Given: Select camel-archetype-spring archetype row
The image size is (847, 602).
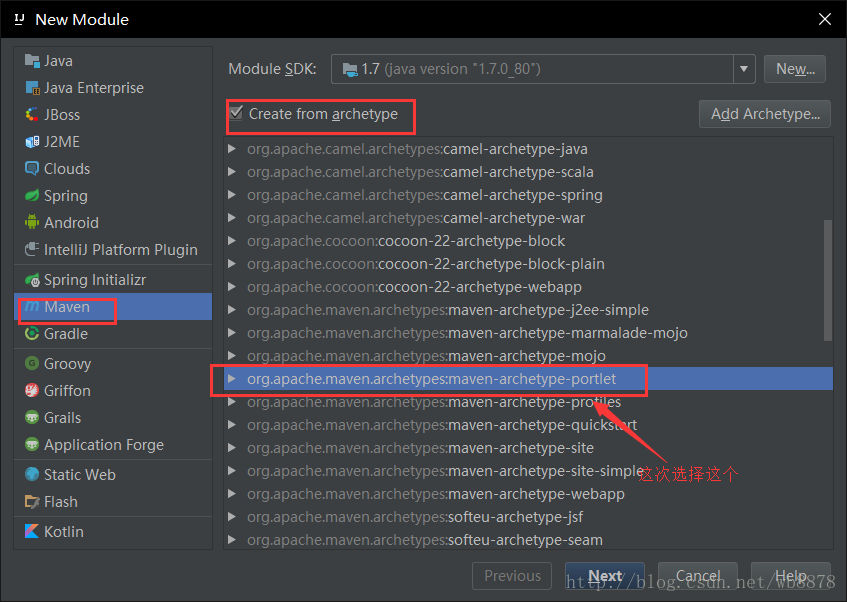Looking at the screenshot, I should (528, 195).
